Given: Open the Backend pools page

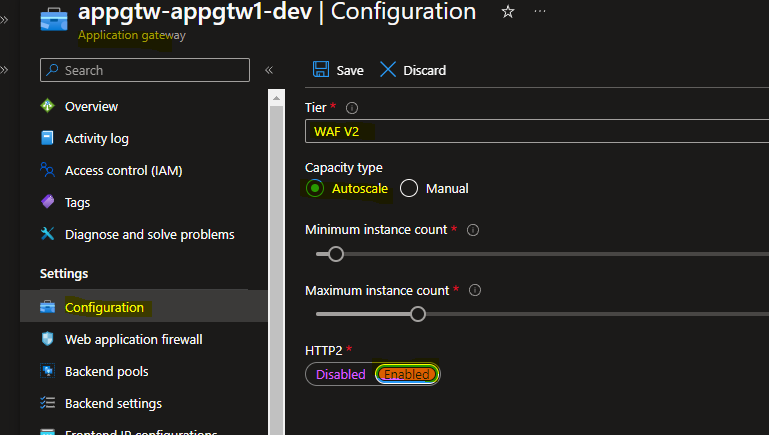Looking at the screenshot, I should tap(106, 371).
